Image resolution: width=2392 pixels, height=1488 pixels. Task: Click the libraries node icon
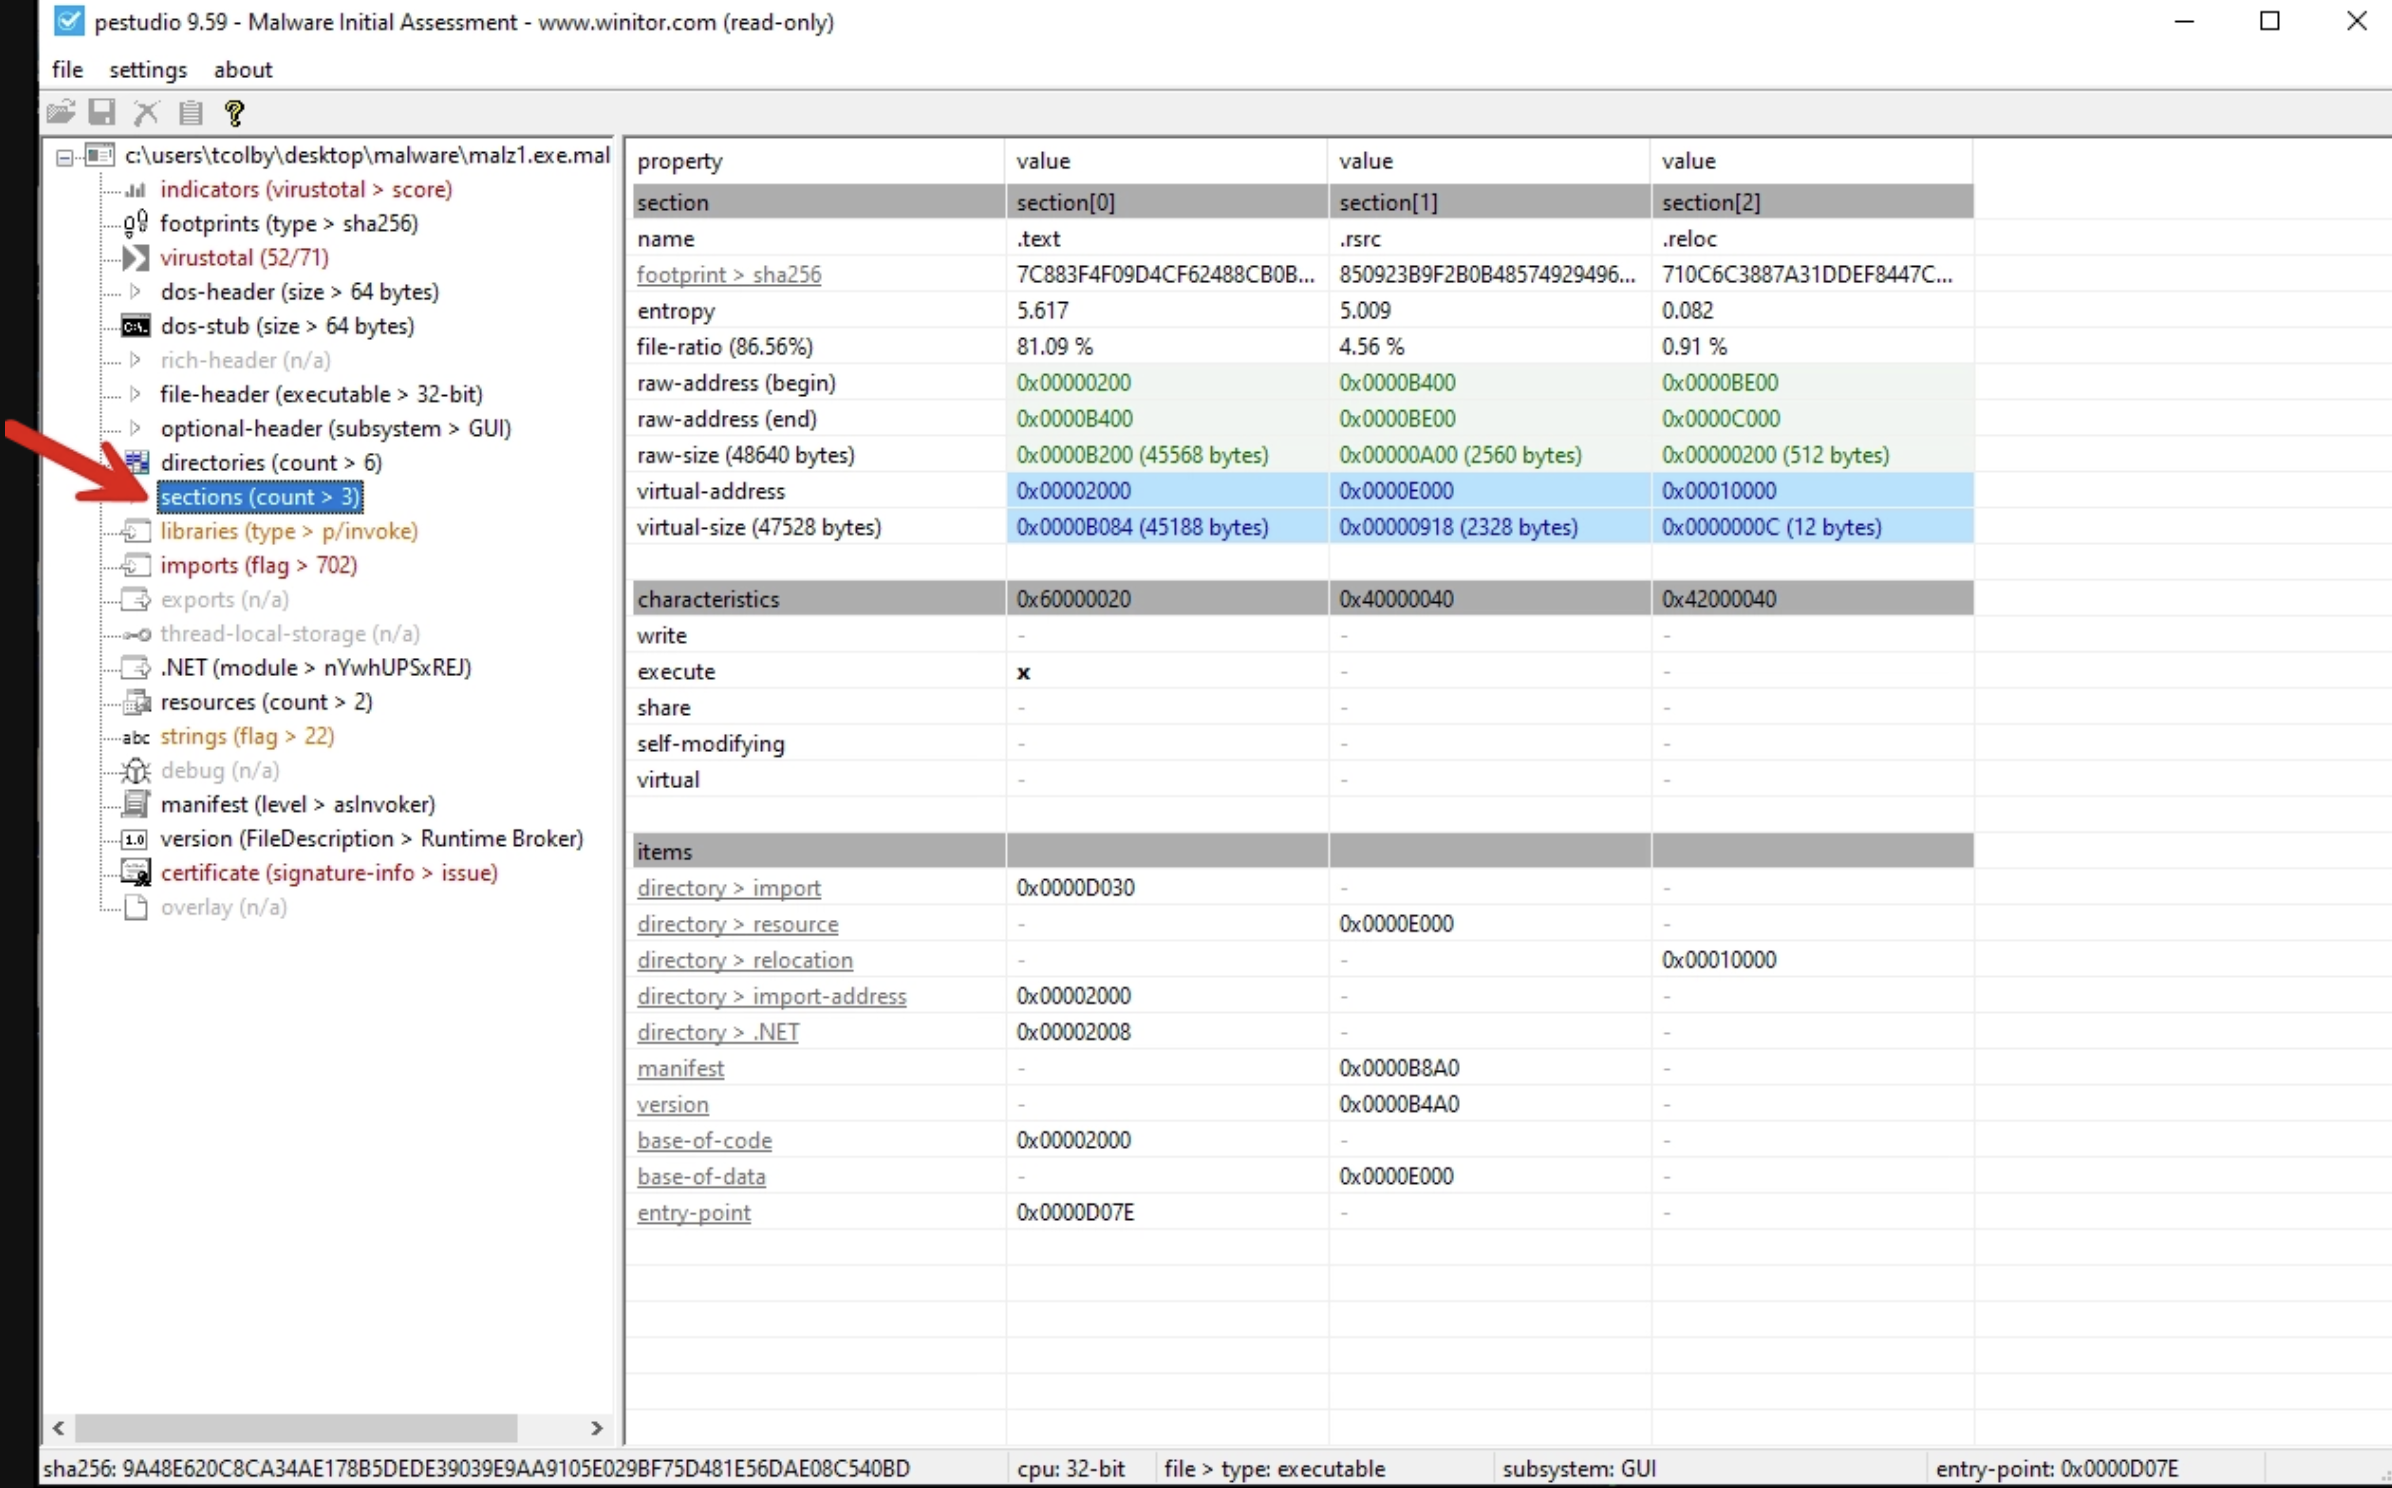pos(135,531)
